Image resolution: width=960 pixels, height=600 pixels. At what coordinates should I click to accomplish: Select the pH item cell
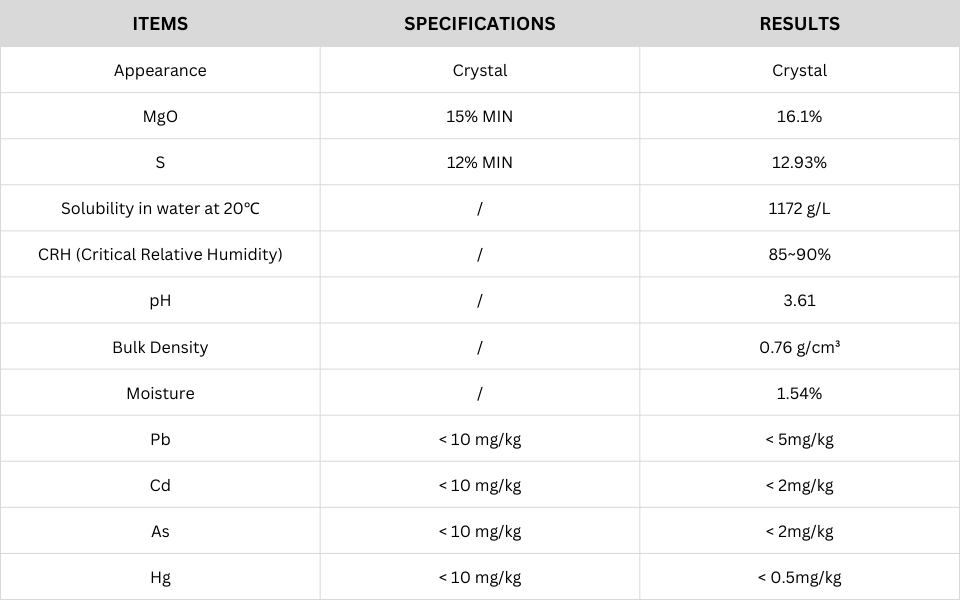pyautogui.click(x=160, y=300)
